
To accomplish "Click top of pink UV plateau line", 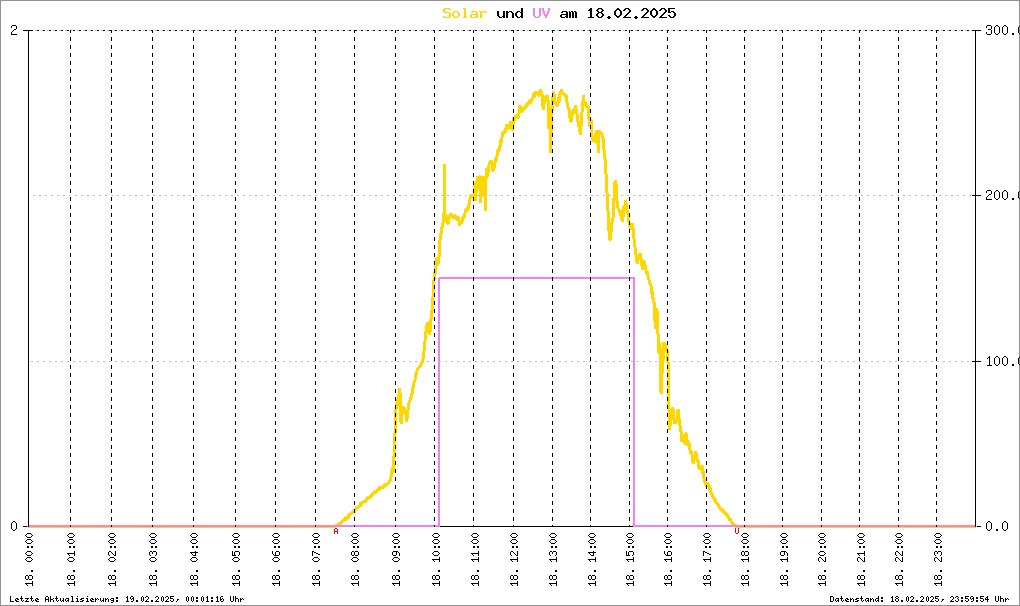I will click(x=536, y=278).
